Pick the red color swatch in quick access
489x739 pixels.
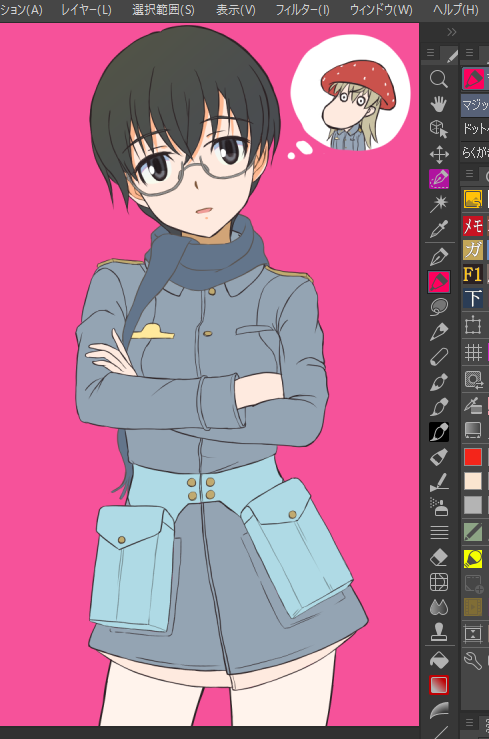click(473, 457)
